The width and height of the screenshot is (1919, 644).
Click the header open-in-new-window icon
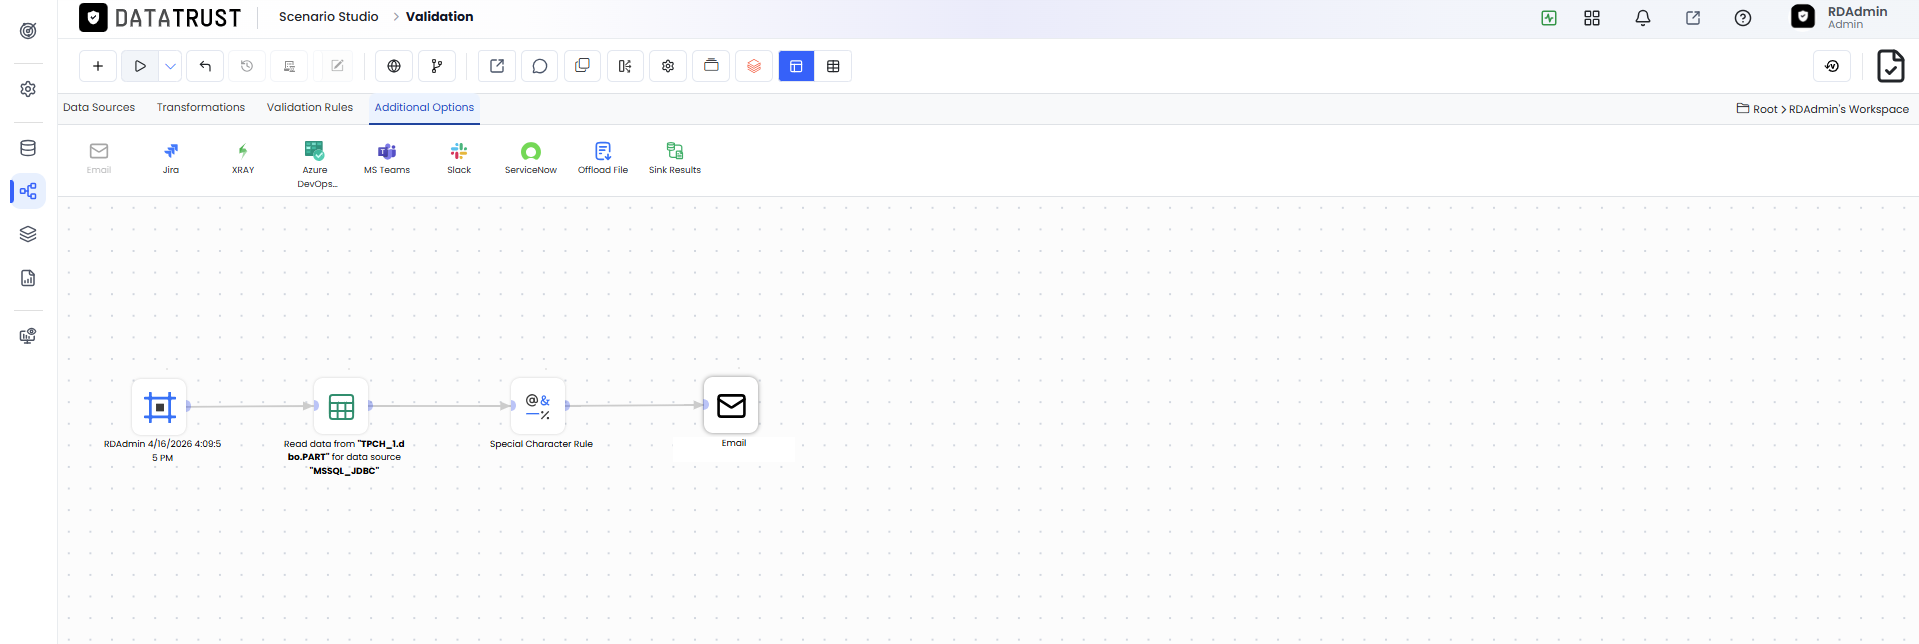(1693, 18)
